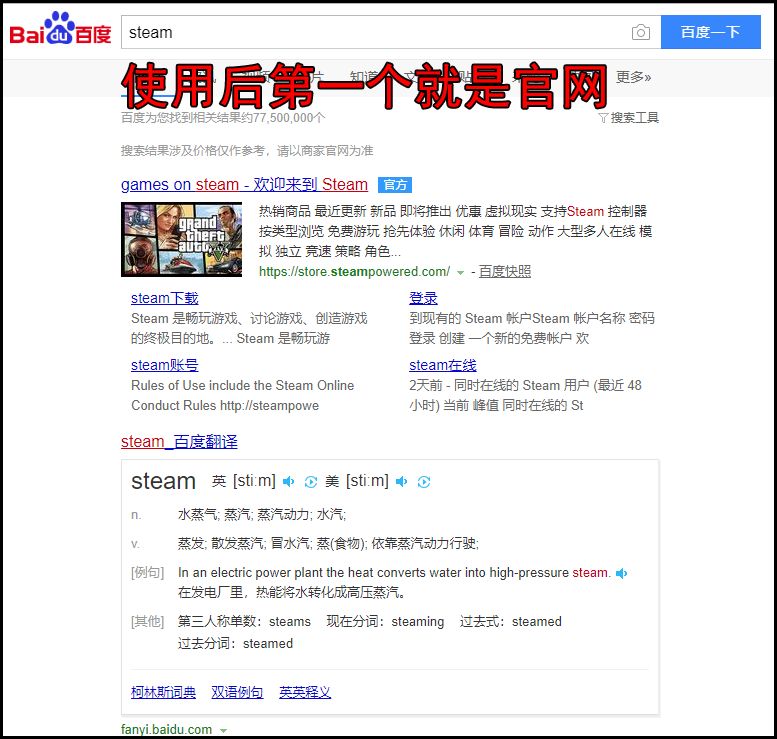Open the 英英释义 link
Viewport: 777px width, 739px height.
(x=305, y=692)
